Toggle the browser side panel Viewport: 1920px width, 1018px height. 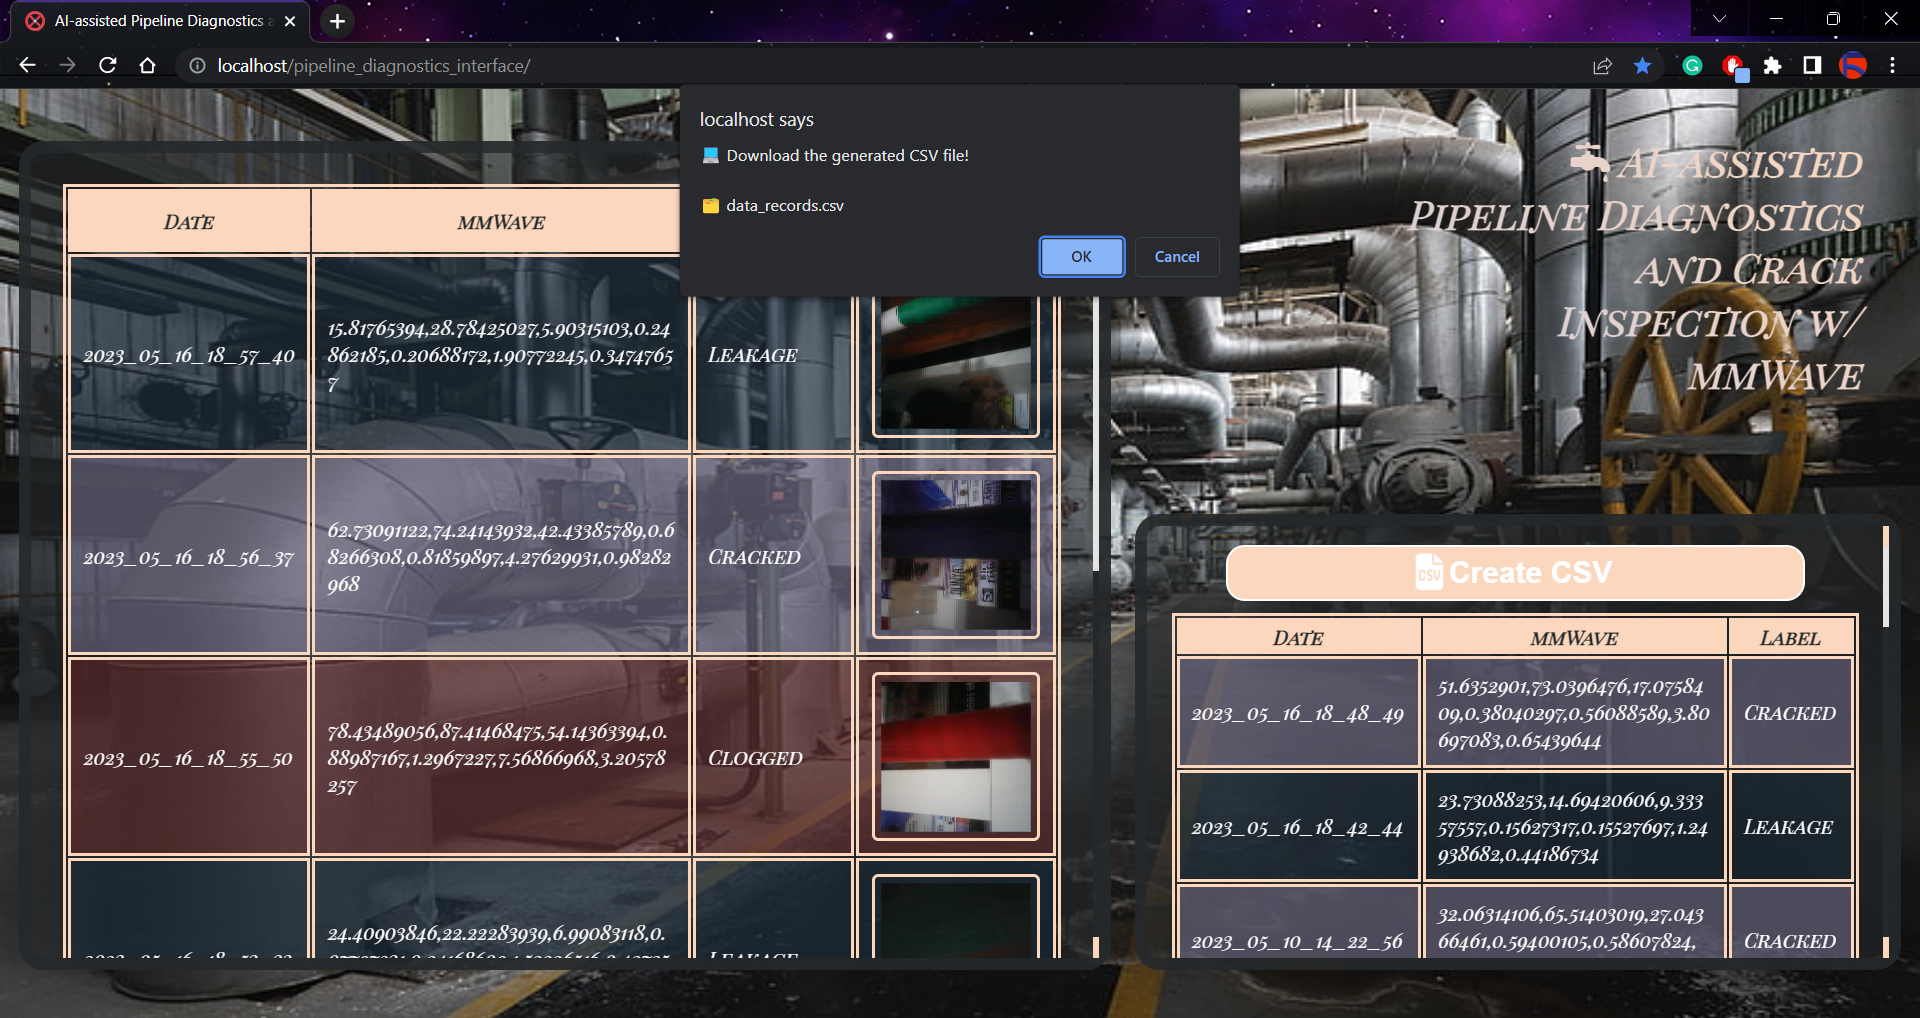(x=1812, y=65)
